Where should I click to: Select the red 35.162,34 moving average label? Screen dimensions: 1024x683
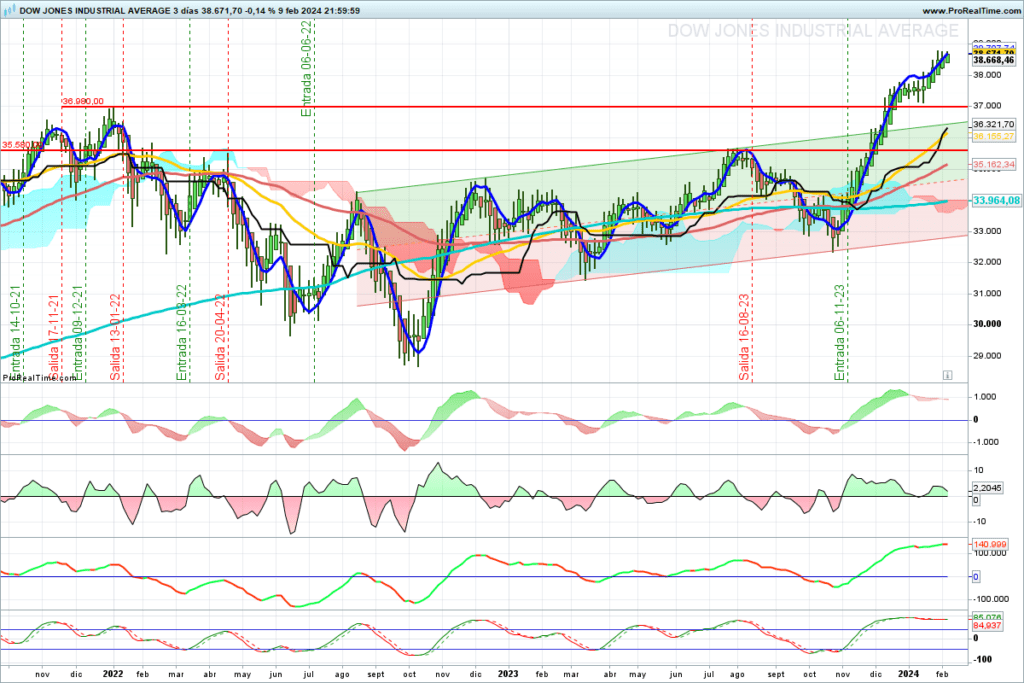[993, 165]
